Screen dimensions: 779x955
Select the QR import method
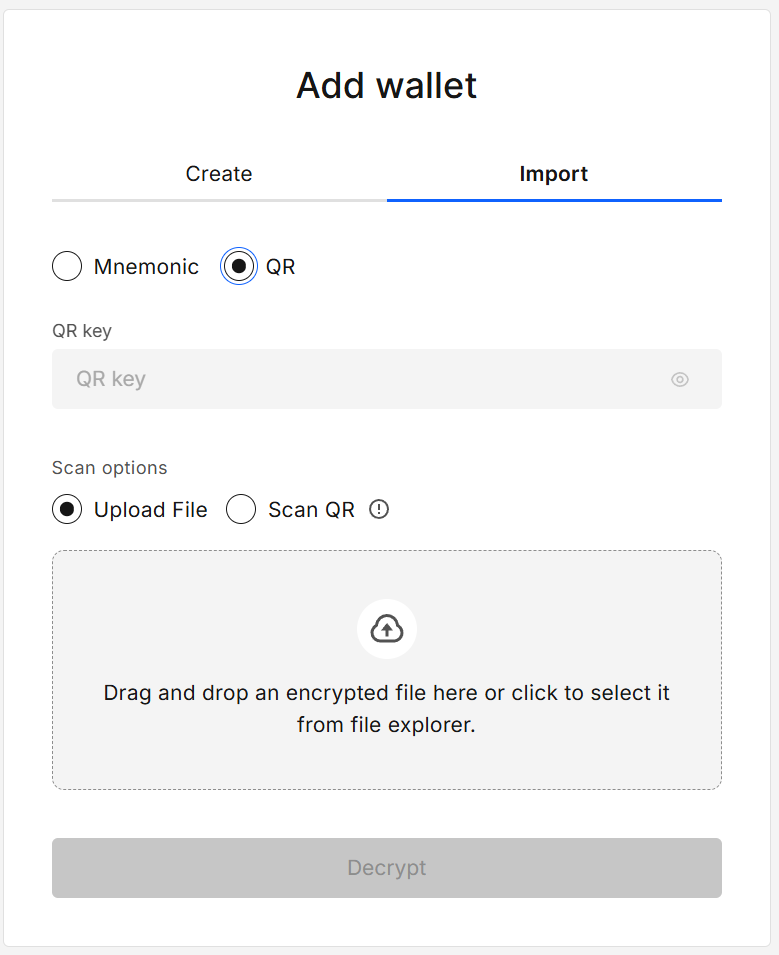point(237,266)
